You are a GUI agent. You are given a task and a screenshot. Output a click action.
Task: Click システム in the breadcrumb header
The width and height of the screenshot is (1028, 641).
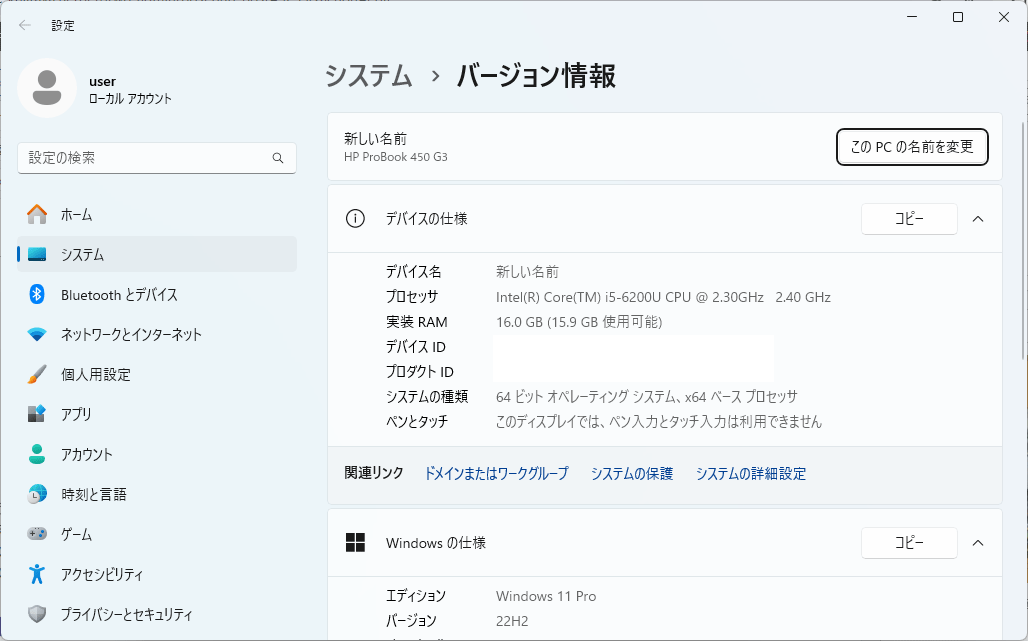(369, 76)
